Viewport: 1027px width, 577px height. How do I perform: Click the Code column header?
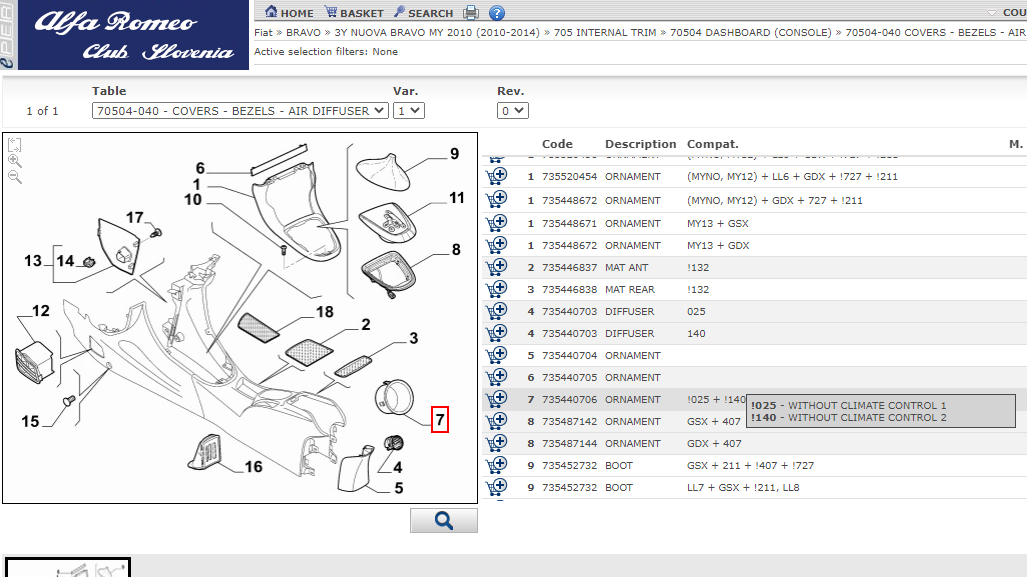tap(557, 144)
